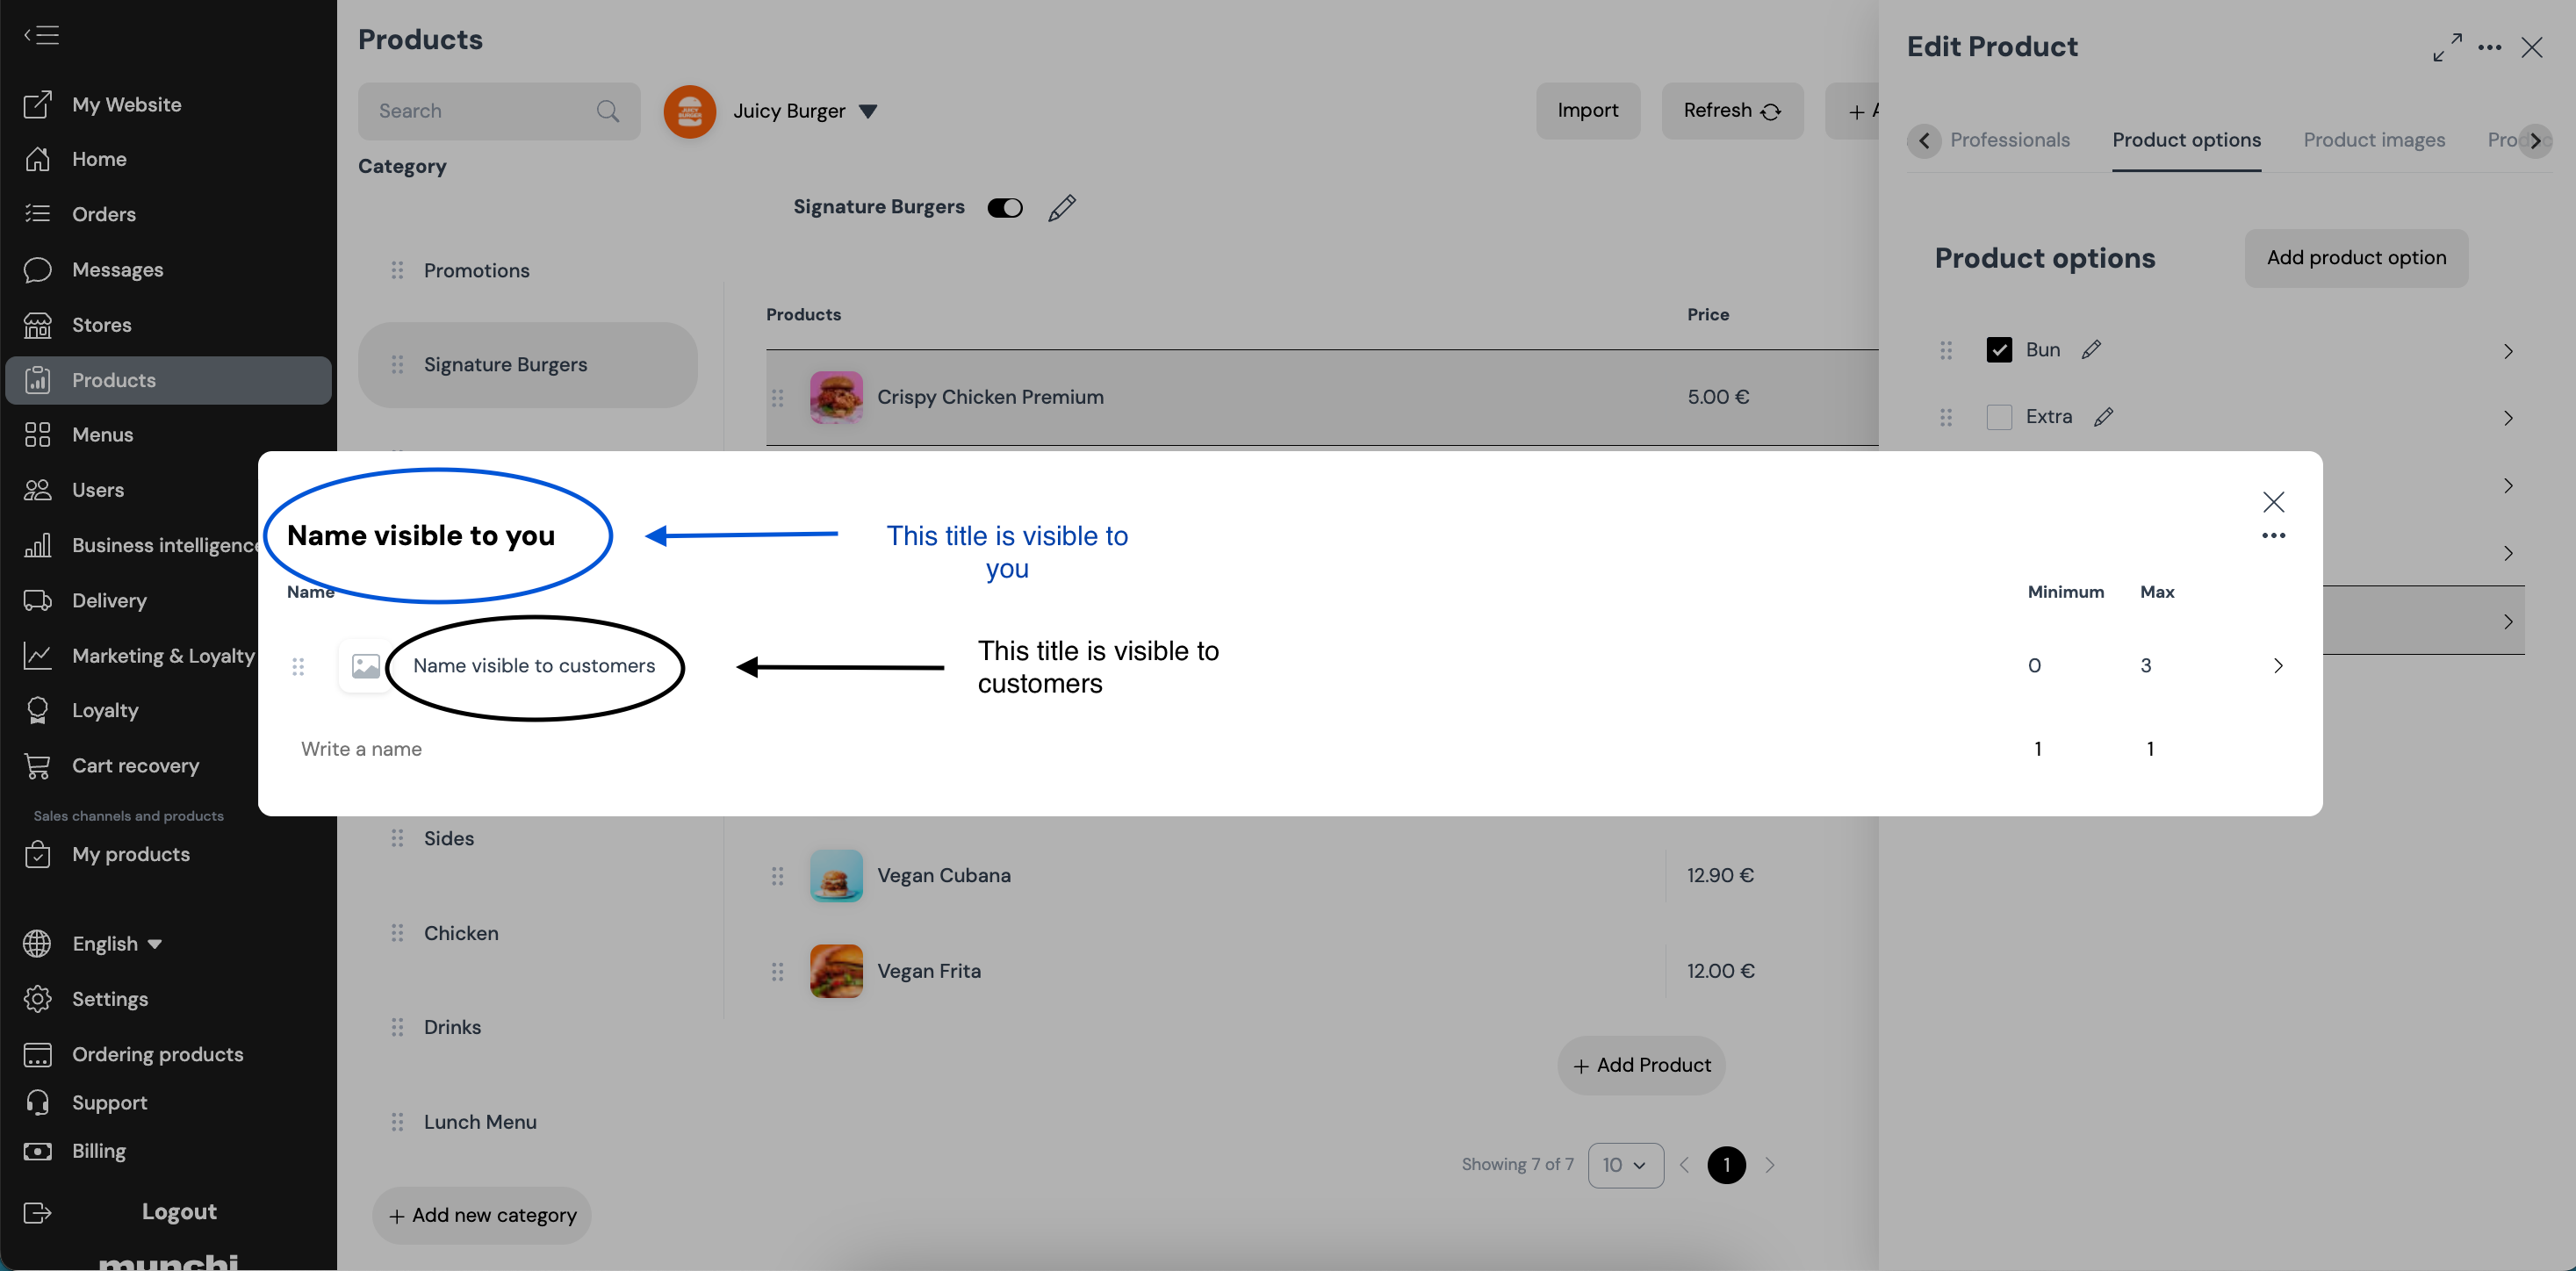Expand the Edit Product panel to fullscreen
Viewport: 2576px width, 1271px height.
(2447, 47)
